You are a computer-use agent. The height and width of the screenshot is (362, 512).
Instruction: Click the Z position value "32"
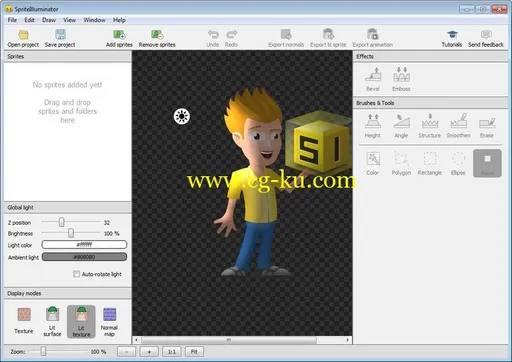click(x=107, y=222)
